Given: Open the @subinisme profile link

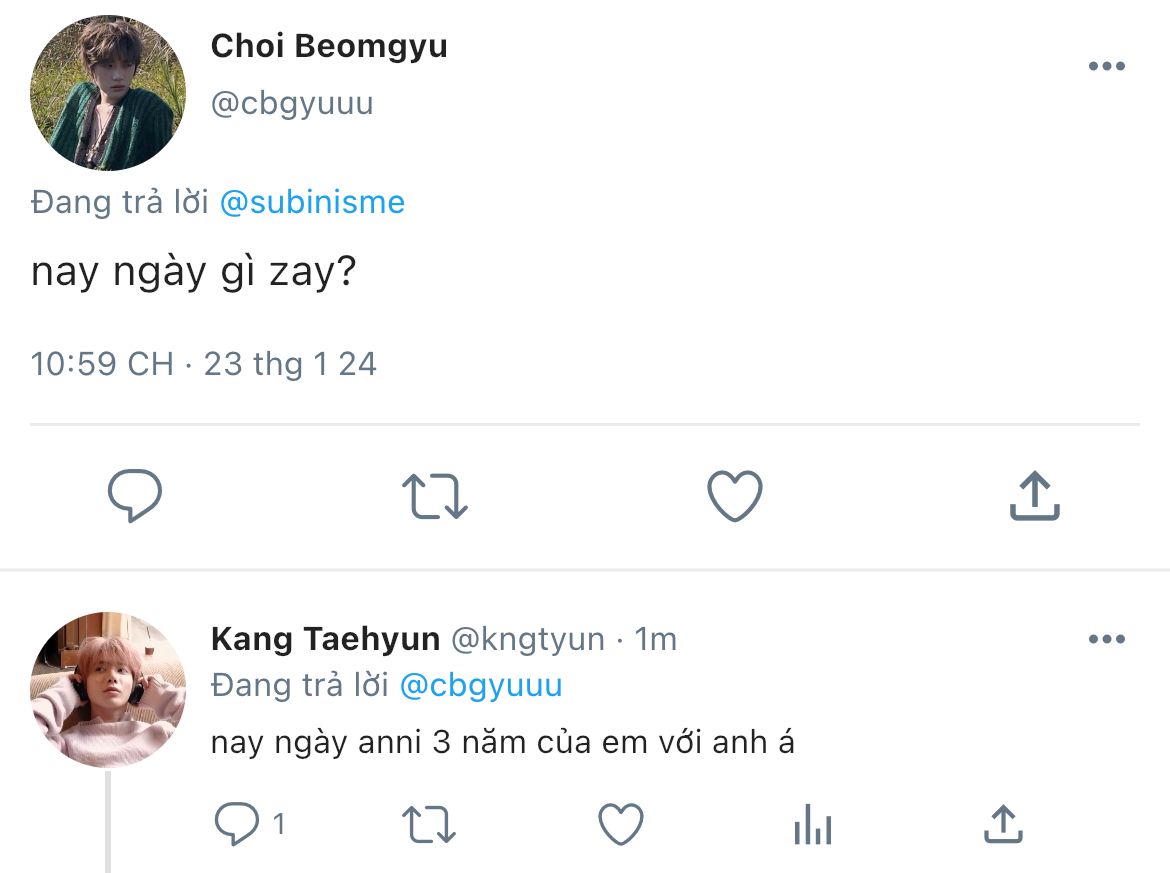Looking at the screenshot, I should [312, 203].
